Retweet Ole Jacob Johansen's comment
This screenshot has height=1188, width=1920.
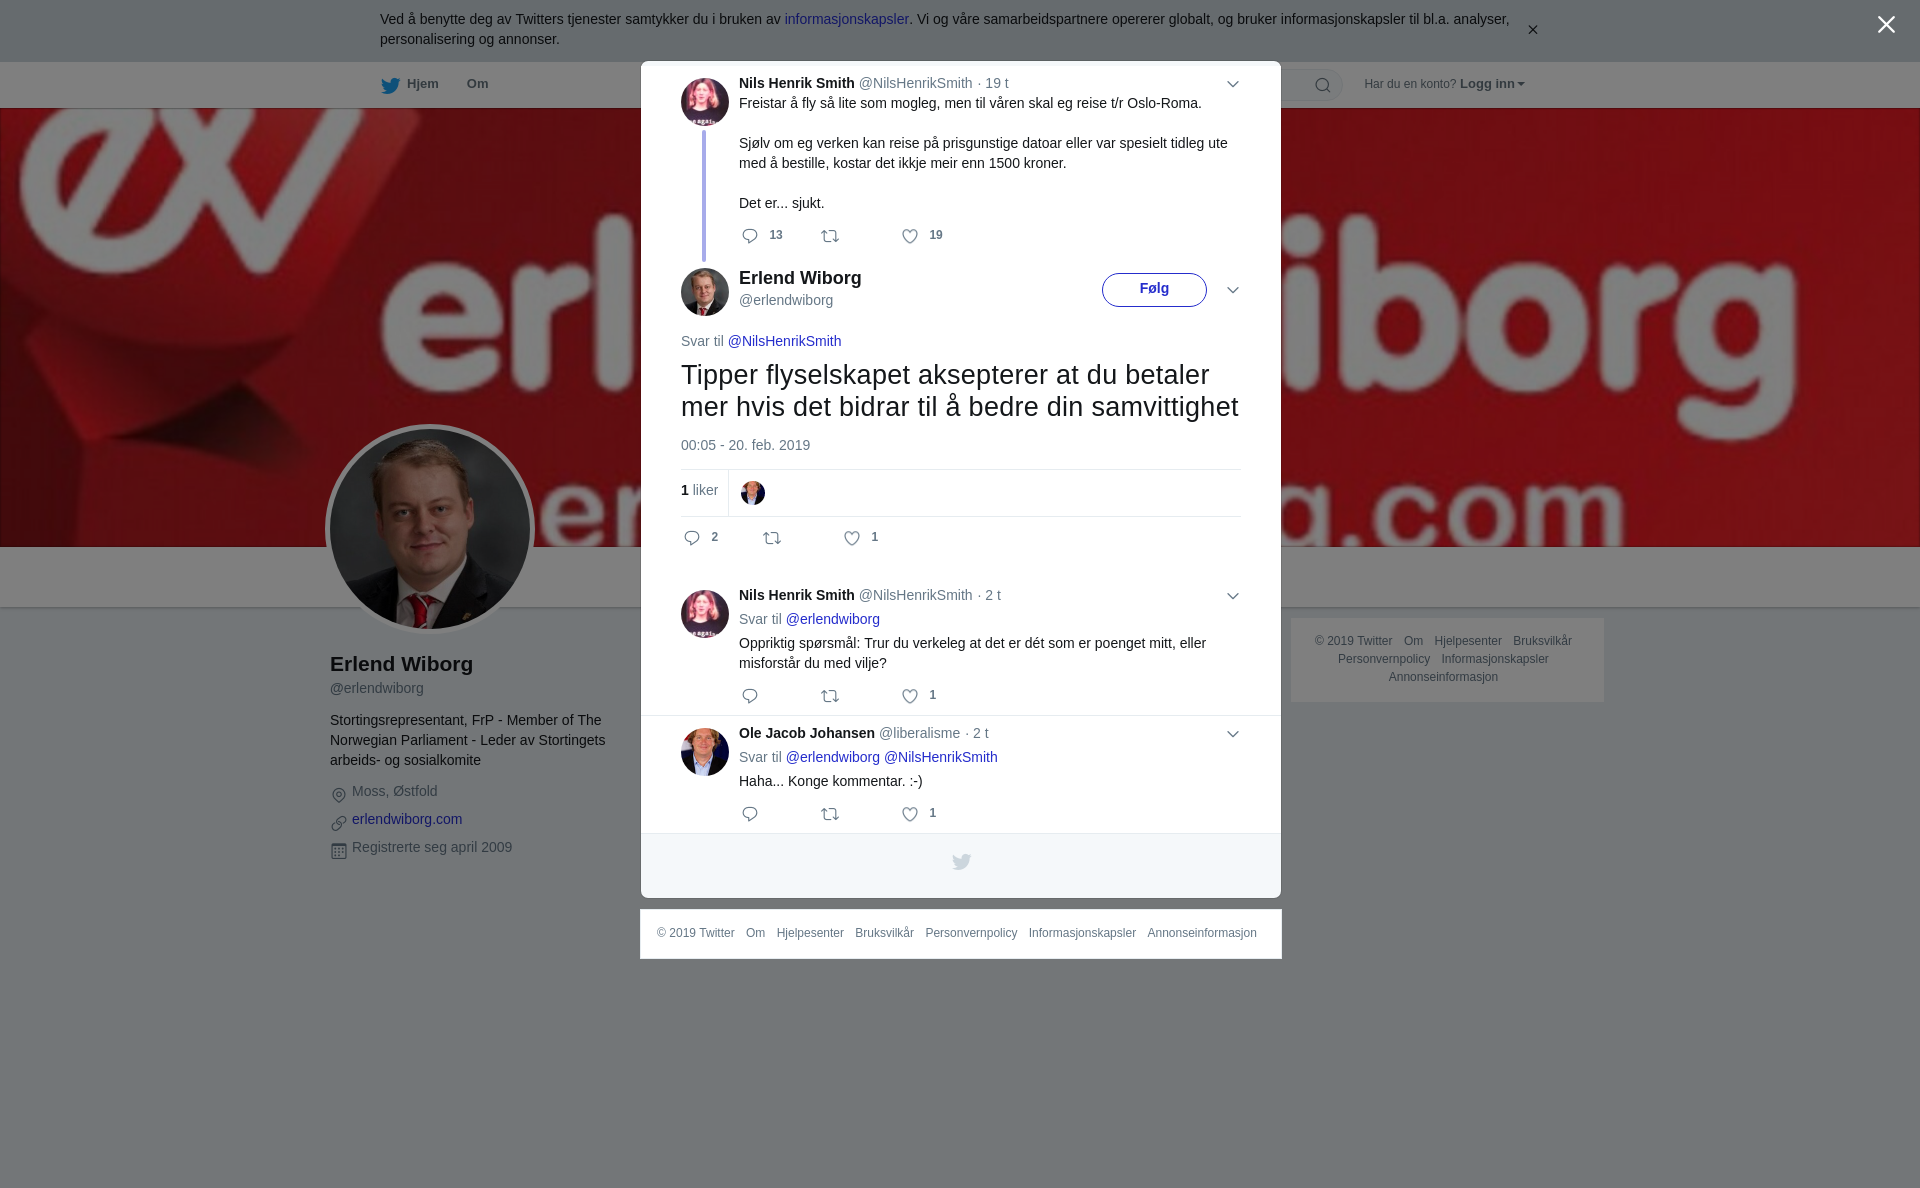point(830,814)
